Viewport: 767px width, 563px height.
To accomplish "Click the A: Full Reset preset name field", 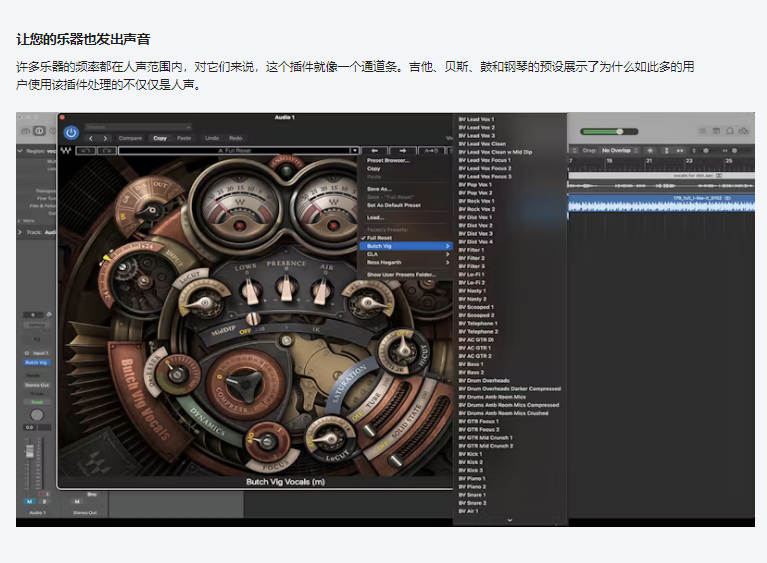I will [234, 151].
